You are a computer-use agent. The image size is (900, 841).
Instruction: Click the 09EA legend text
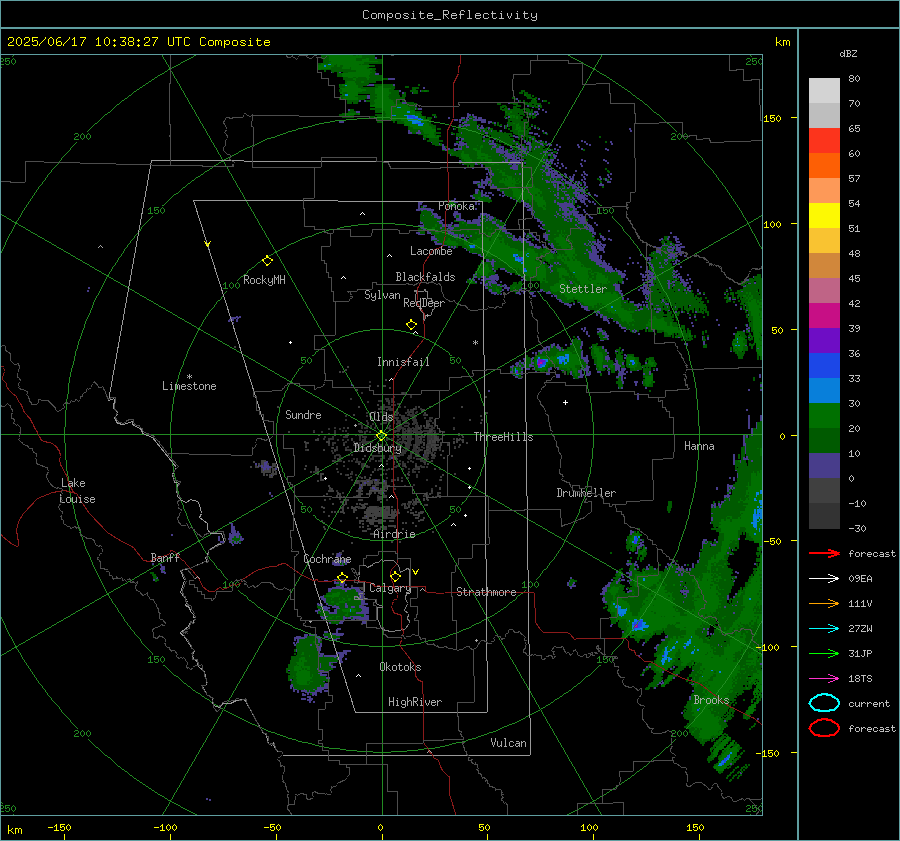click(x=860, y=579)
